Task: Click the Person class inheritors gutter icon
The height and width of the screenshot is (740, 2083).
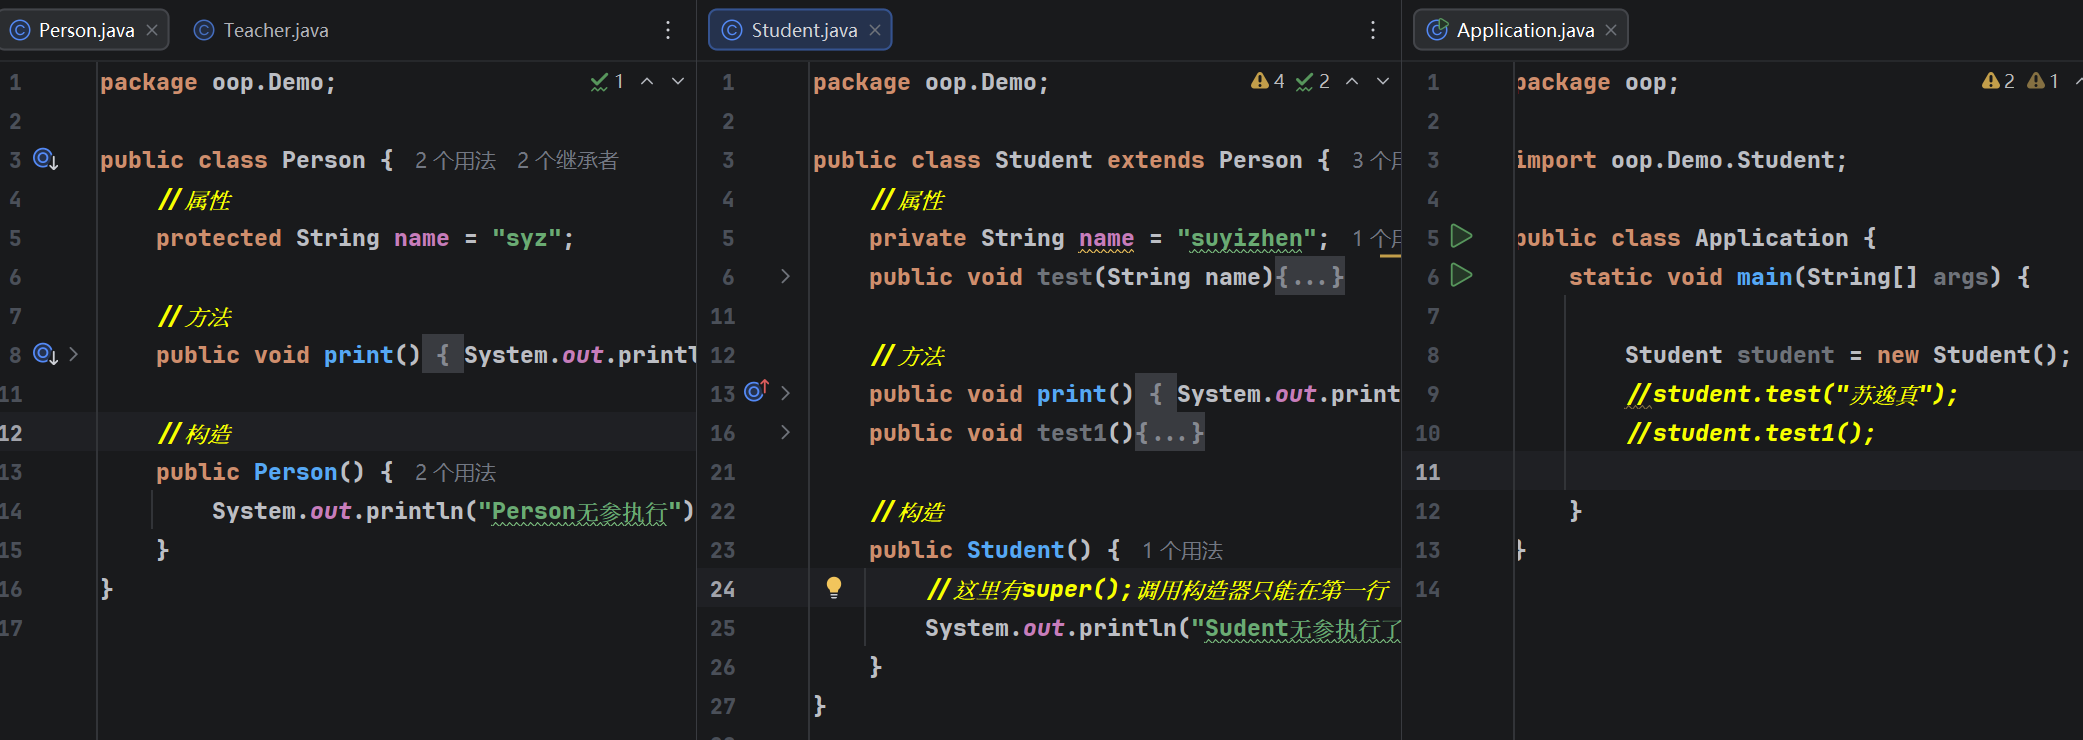Action: [x=46, y=159]
